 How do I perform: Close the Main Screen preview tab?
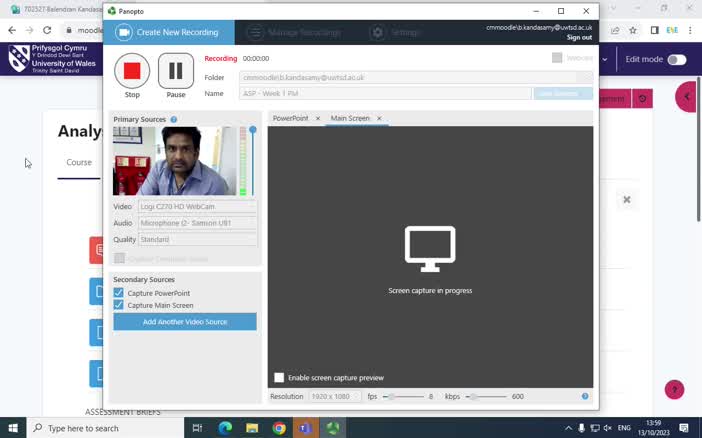coord(379,118)
